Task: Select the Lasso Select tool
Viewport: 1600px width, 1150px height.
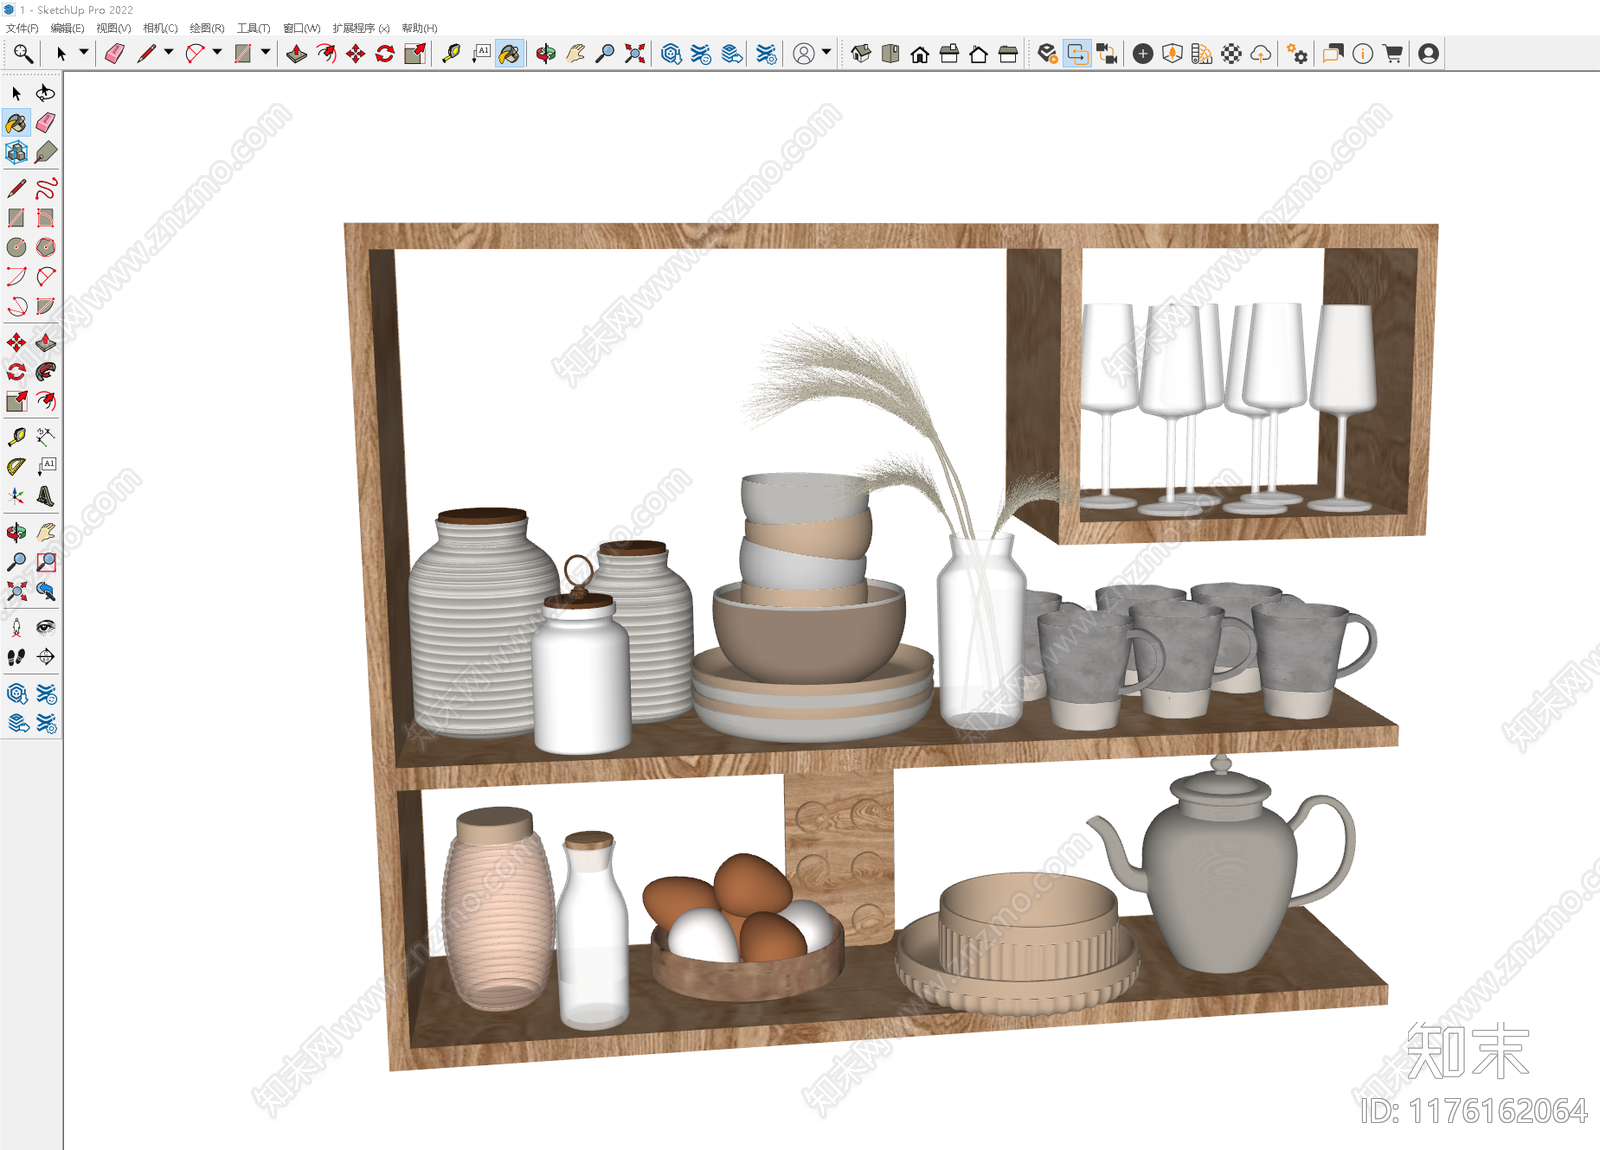Action: point(46,93)
